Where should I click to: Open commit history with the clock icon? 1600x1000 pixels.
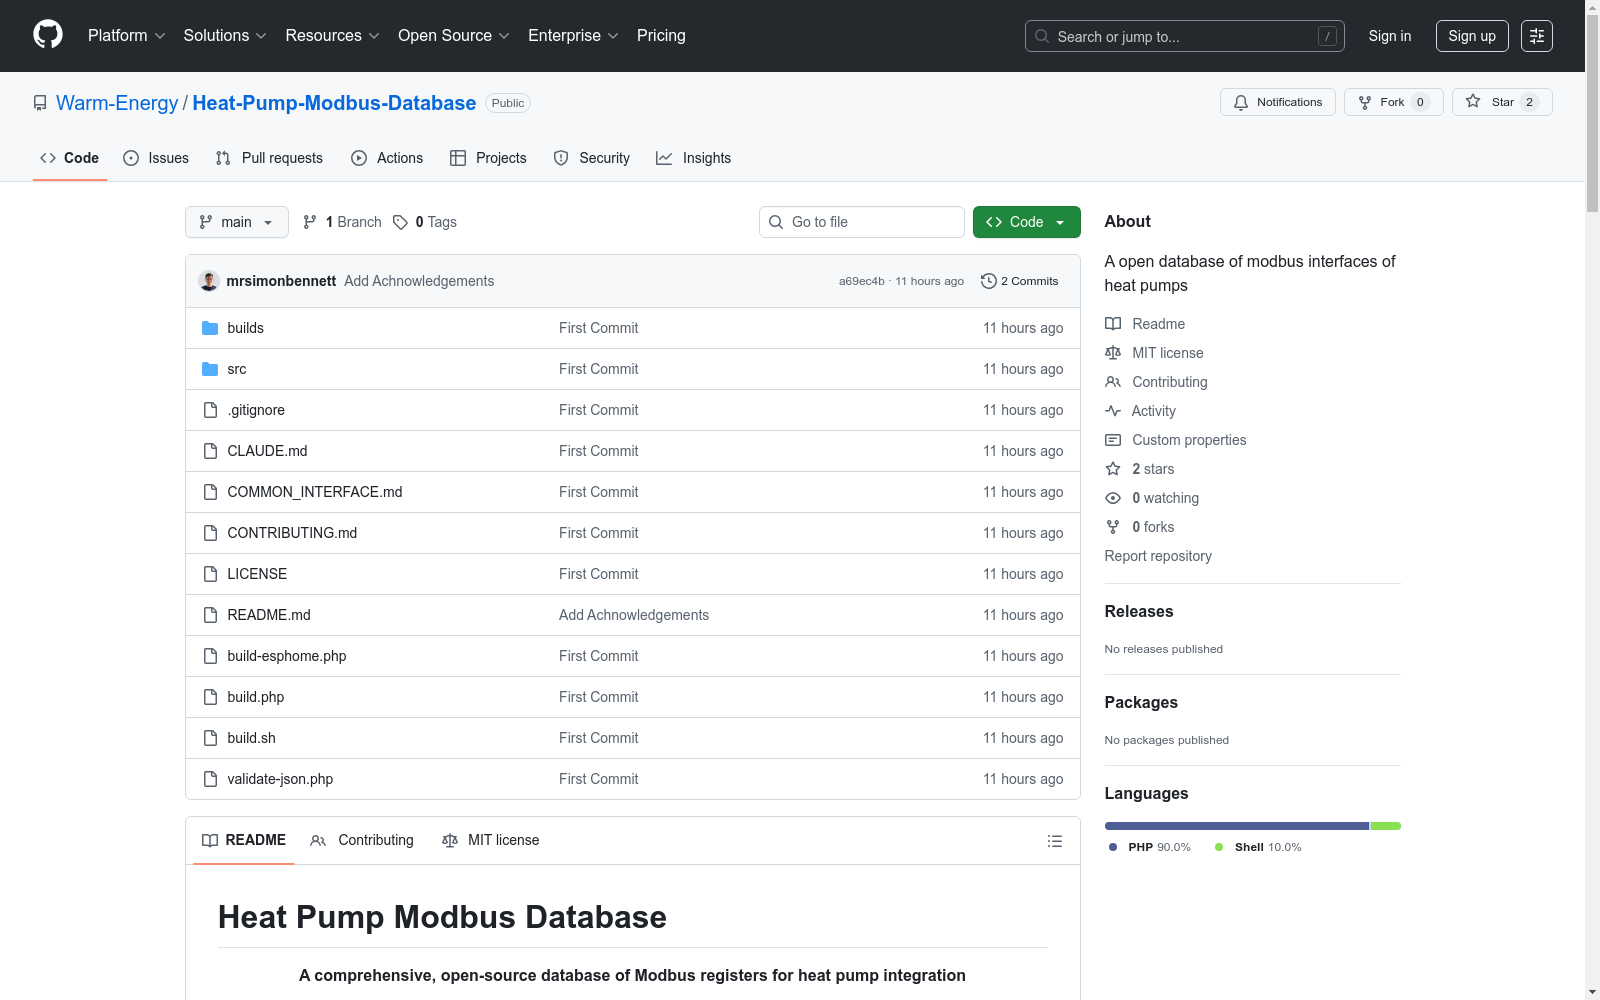pyautogui.click(x=989, y=281)
